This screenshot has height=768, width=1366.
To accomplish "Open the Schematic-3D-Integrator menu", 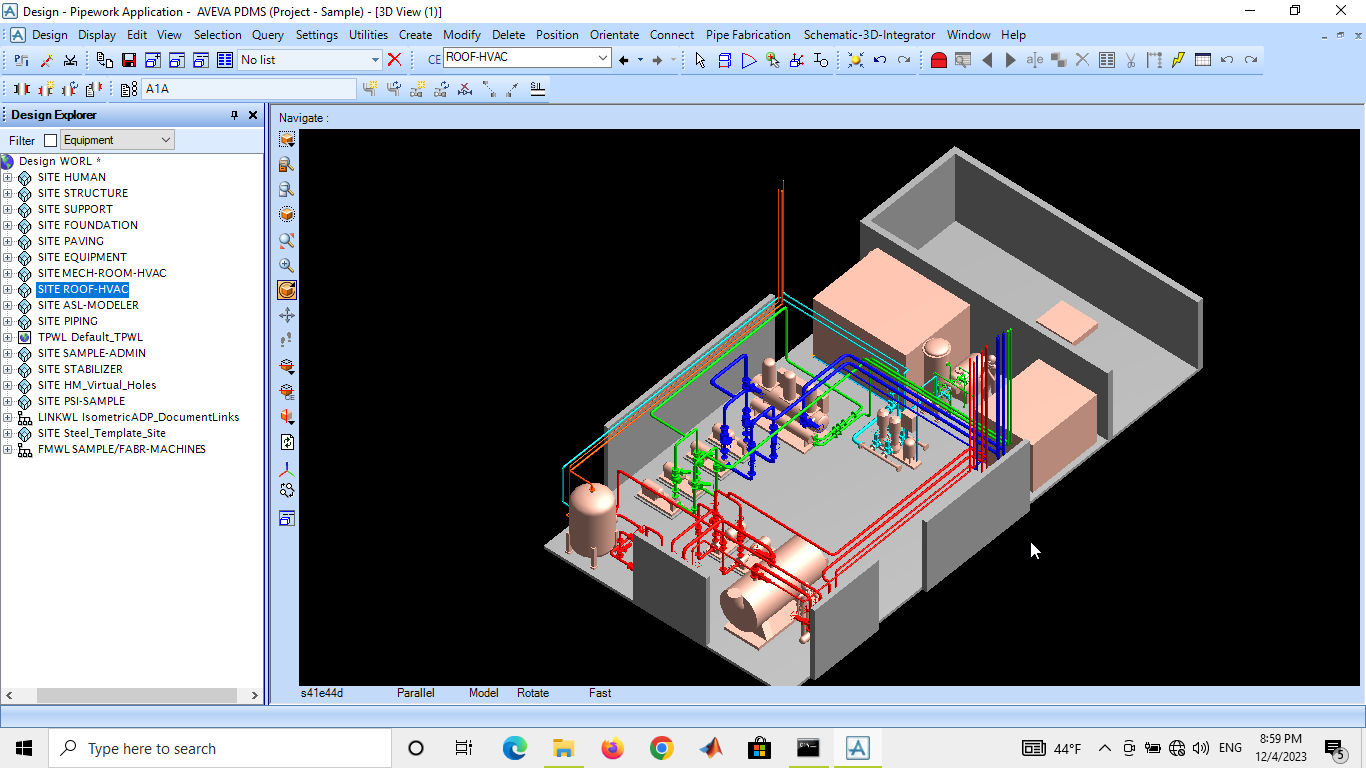I will pyautogui.click(x=869, y=35).
